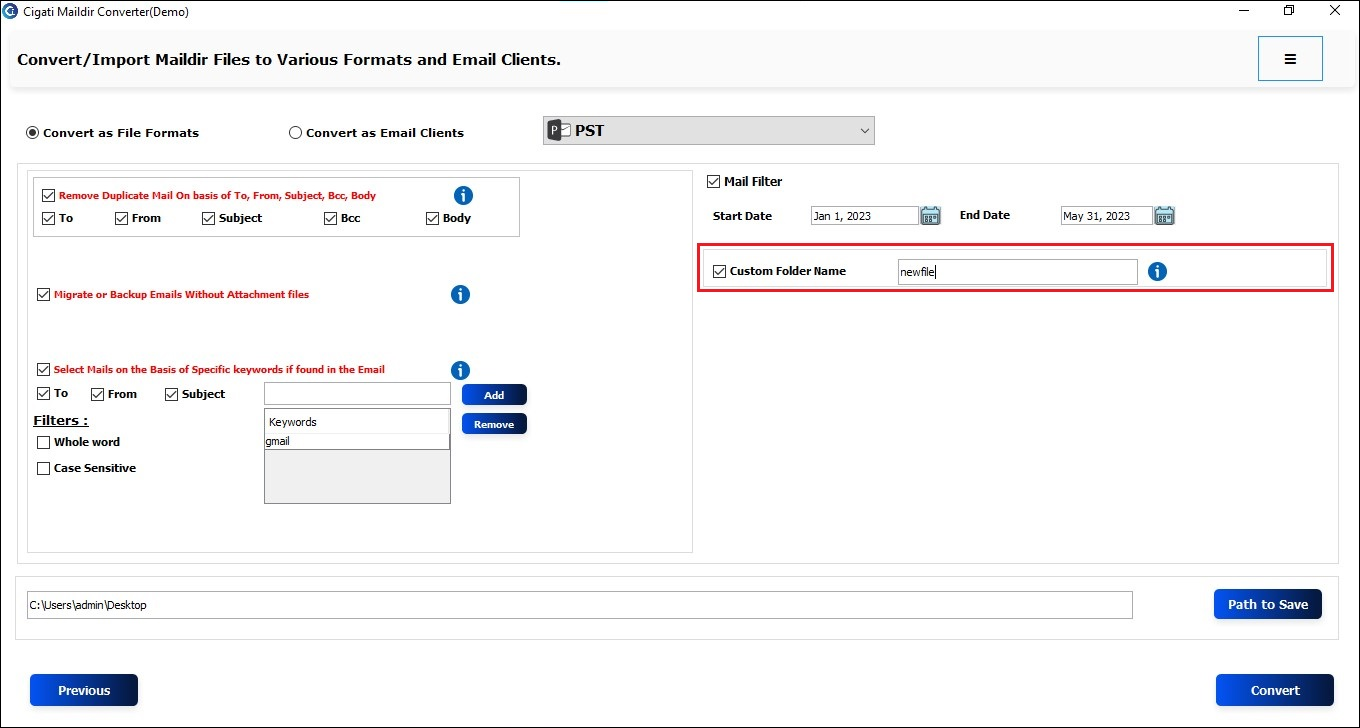Enable the Whole word filter
The width and height of the screenshot is (1360, 728).
point(43,442)
